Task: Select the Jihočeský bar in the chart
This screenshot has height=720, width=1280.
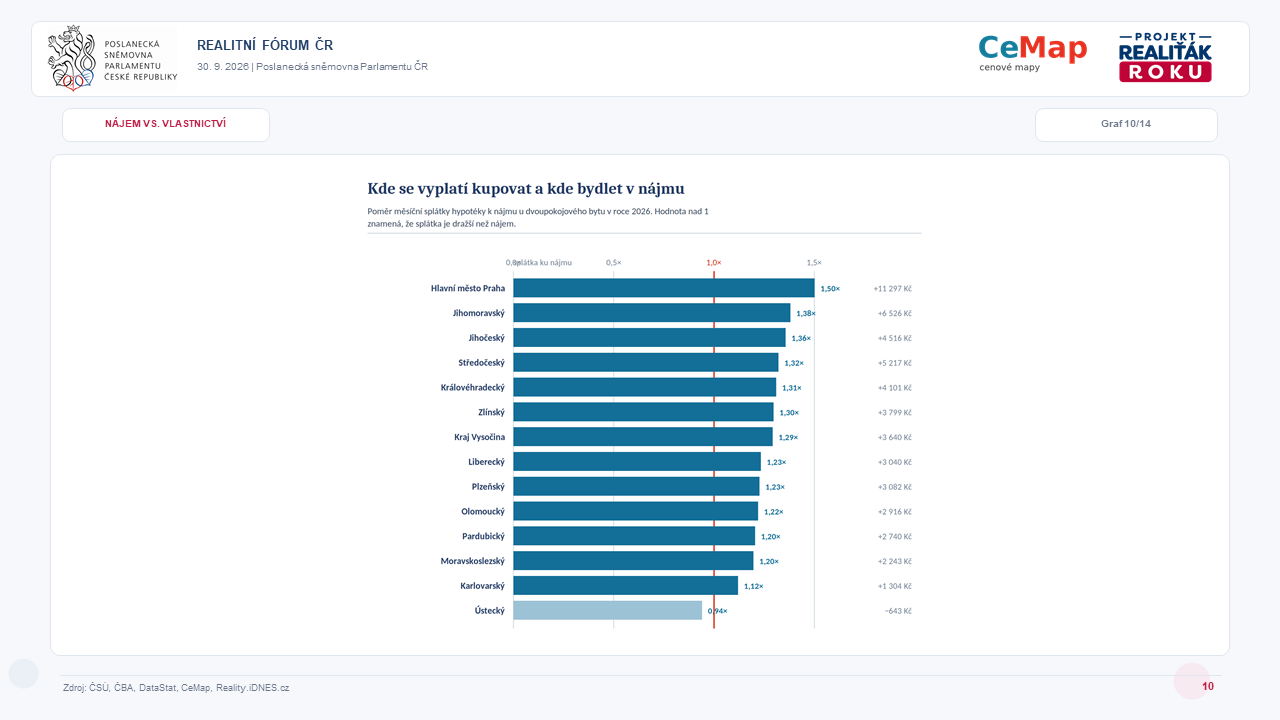Action: point(650,338)
